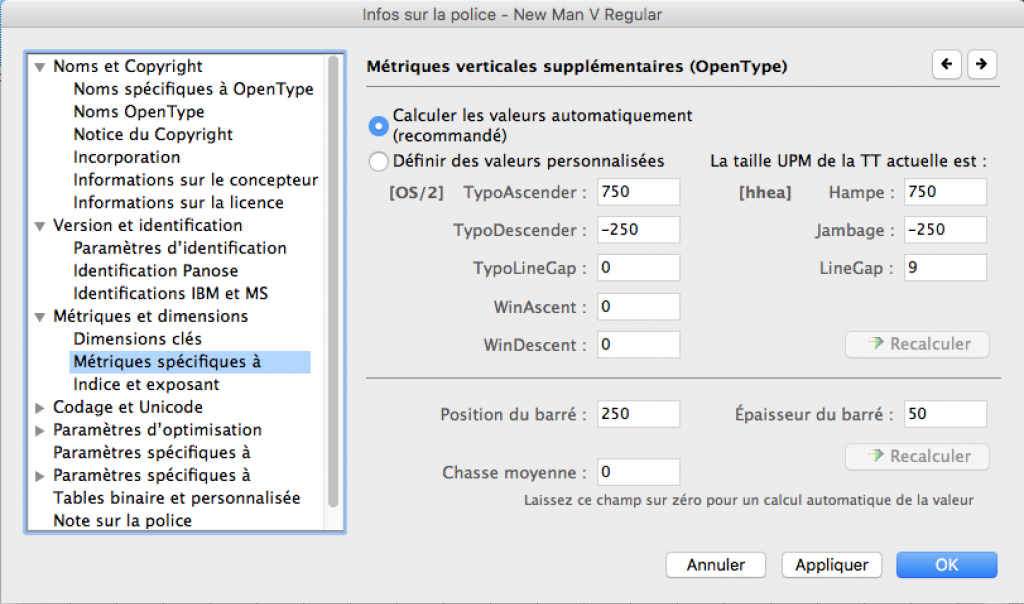Select 'Définir des valeurs personnalisées' radio option
This screenshot has width=1024, height=604.
click(379, 161)
